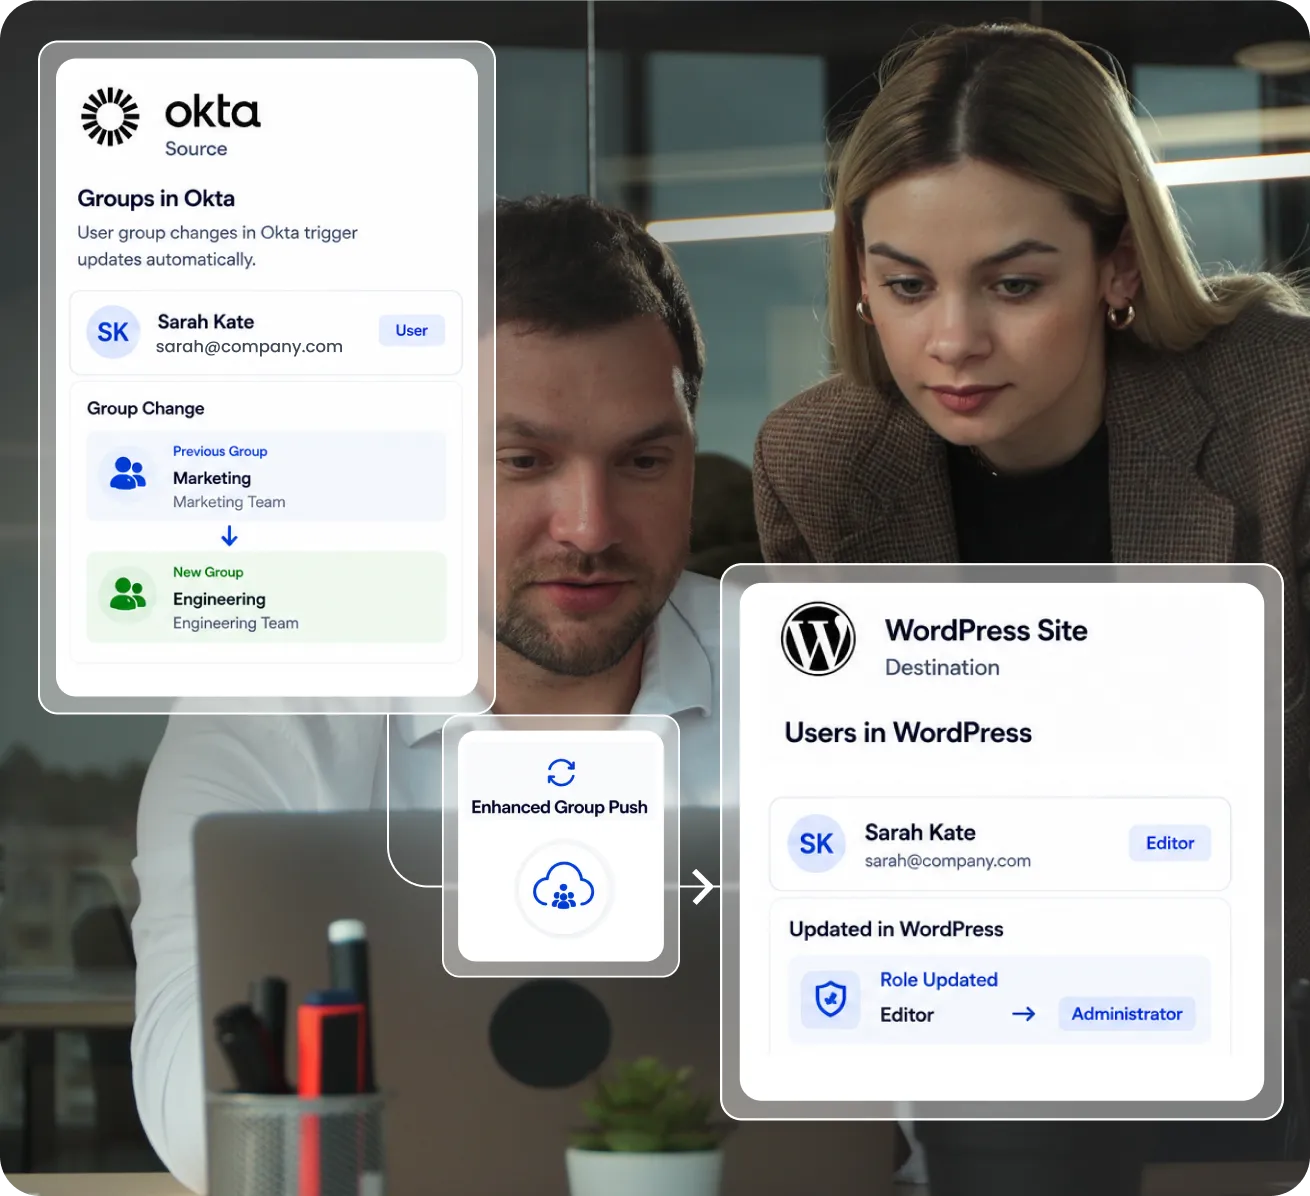Click the SK avatar in WordPress card
1310x1196 pixels.
(x=816, y=844)
